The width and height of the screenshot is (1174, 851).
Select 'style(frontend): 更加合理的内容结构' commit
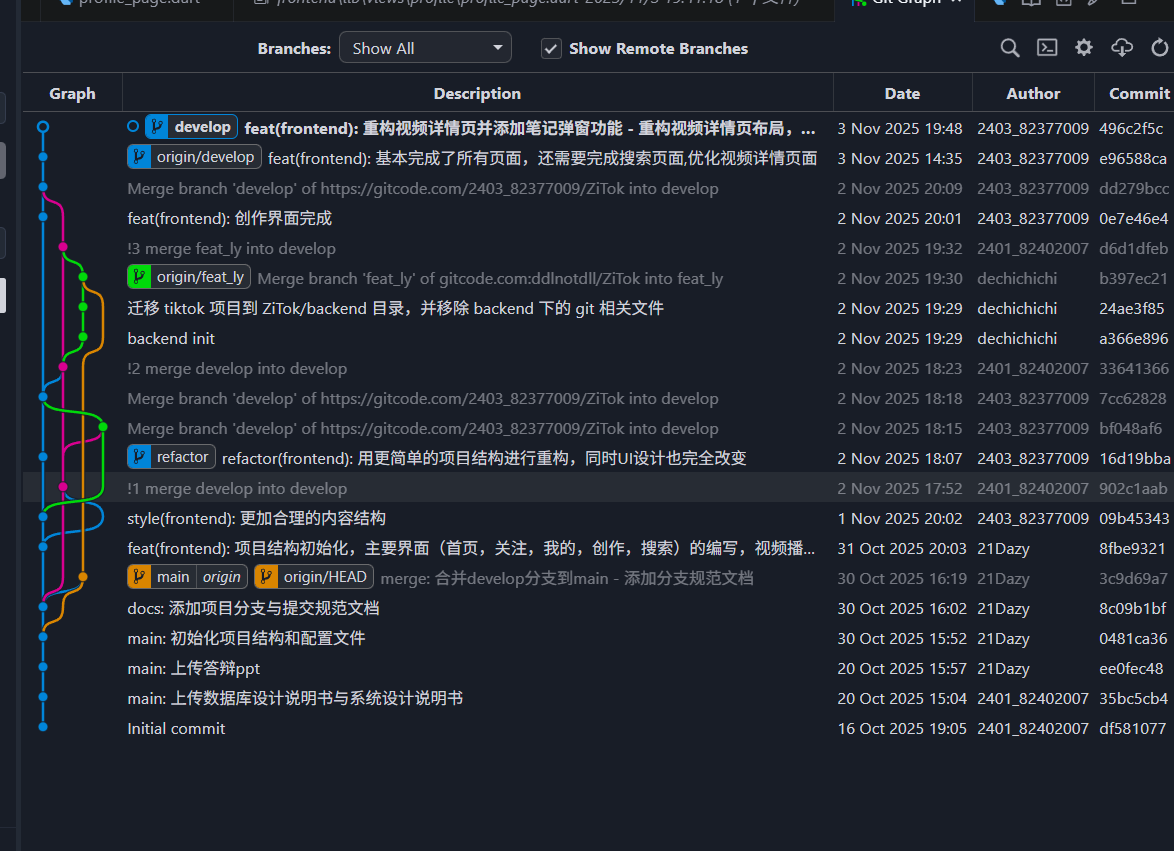point(257,519)
